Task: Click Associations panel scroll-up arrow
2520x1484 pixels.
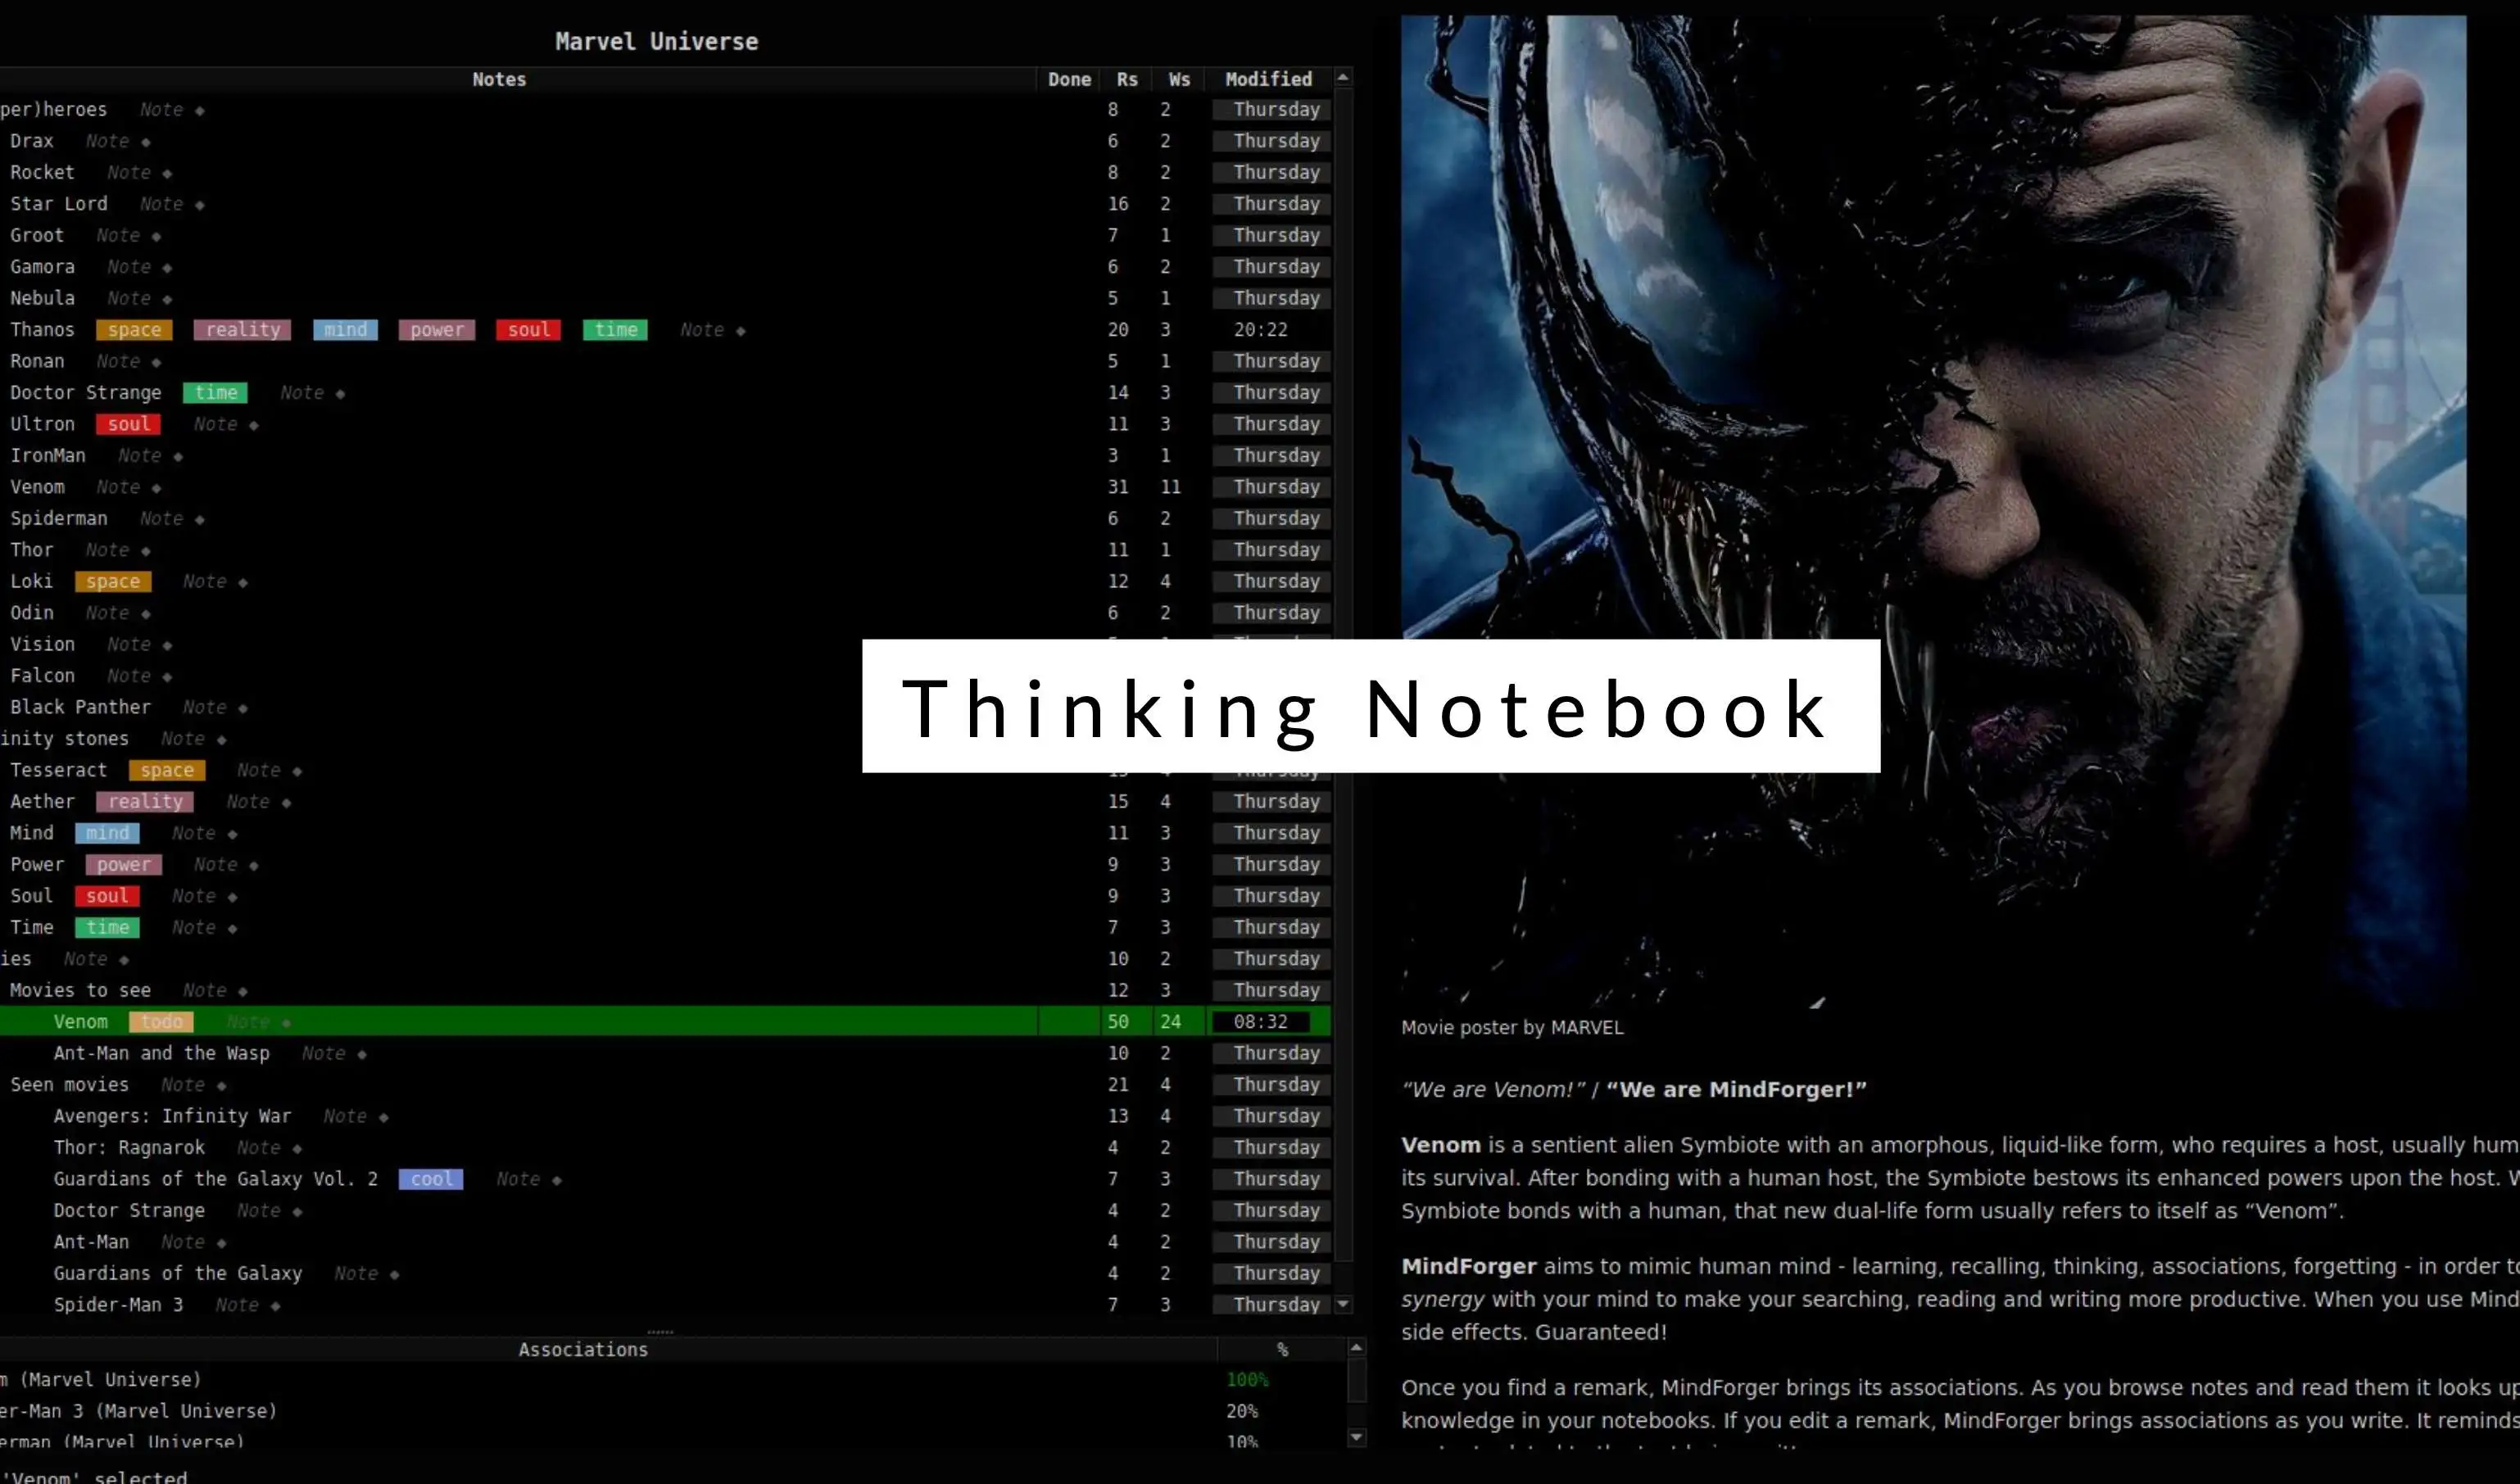Action: pos(1356,1348)
